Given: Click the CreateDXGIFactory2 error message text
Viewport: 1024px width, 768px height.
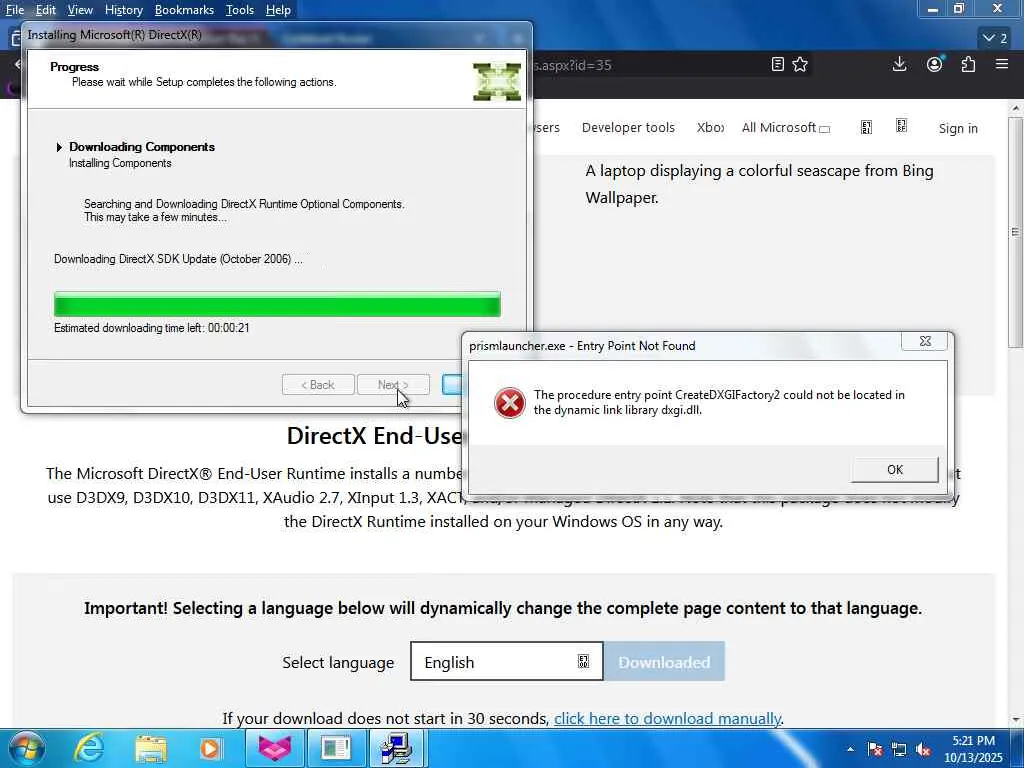Looking at the screenshot, I should (719, 402).
